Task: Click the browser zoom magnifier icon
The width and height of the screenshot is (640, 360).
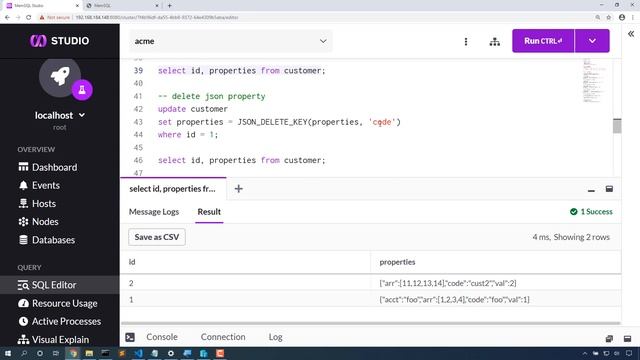Action: click(598, 18)
